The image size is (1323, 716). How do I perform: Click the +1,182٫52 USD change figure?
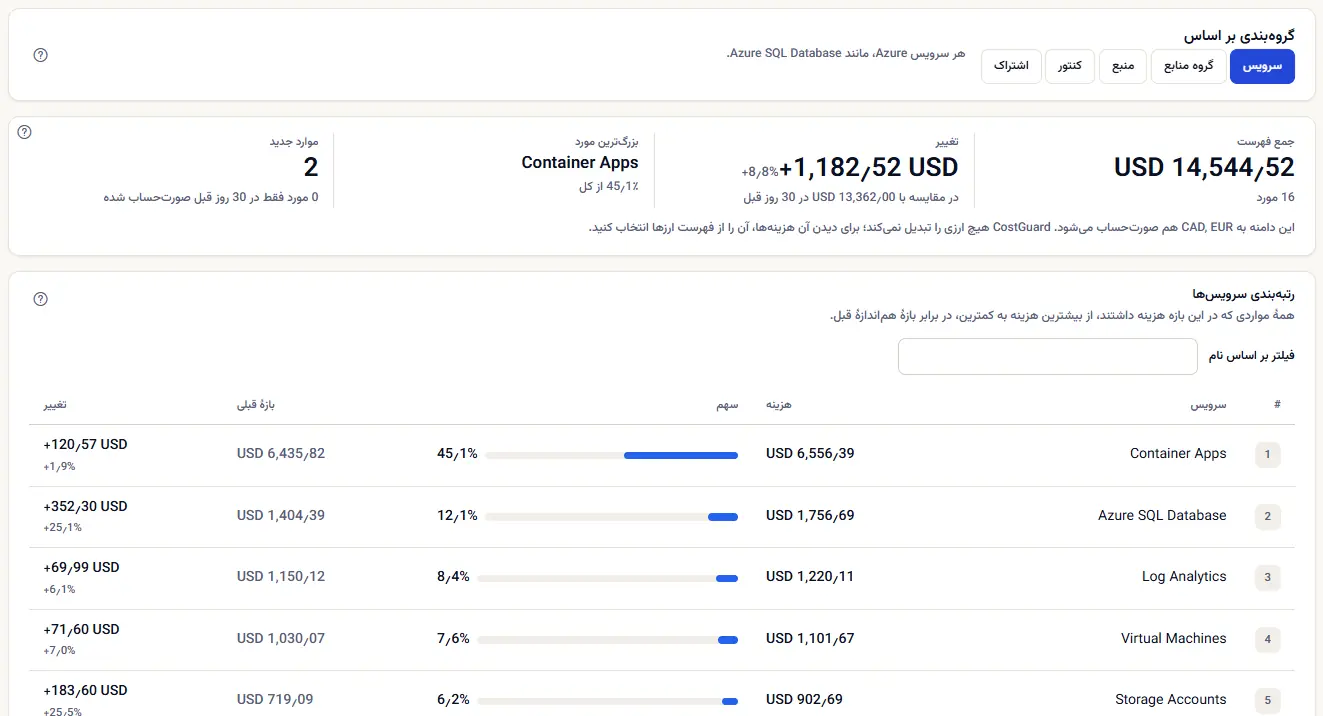(869, 167)
